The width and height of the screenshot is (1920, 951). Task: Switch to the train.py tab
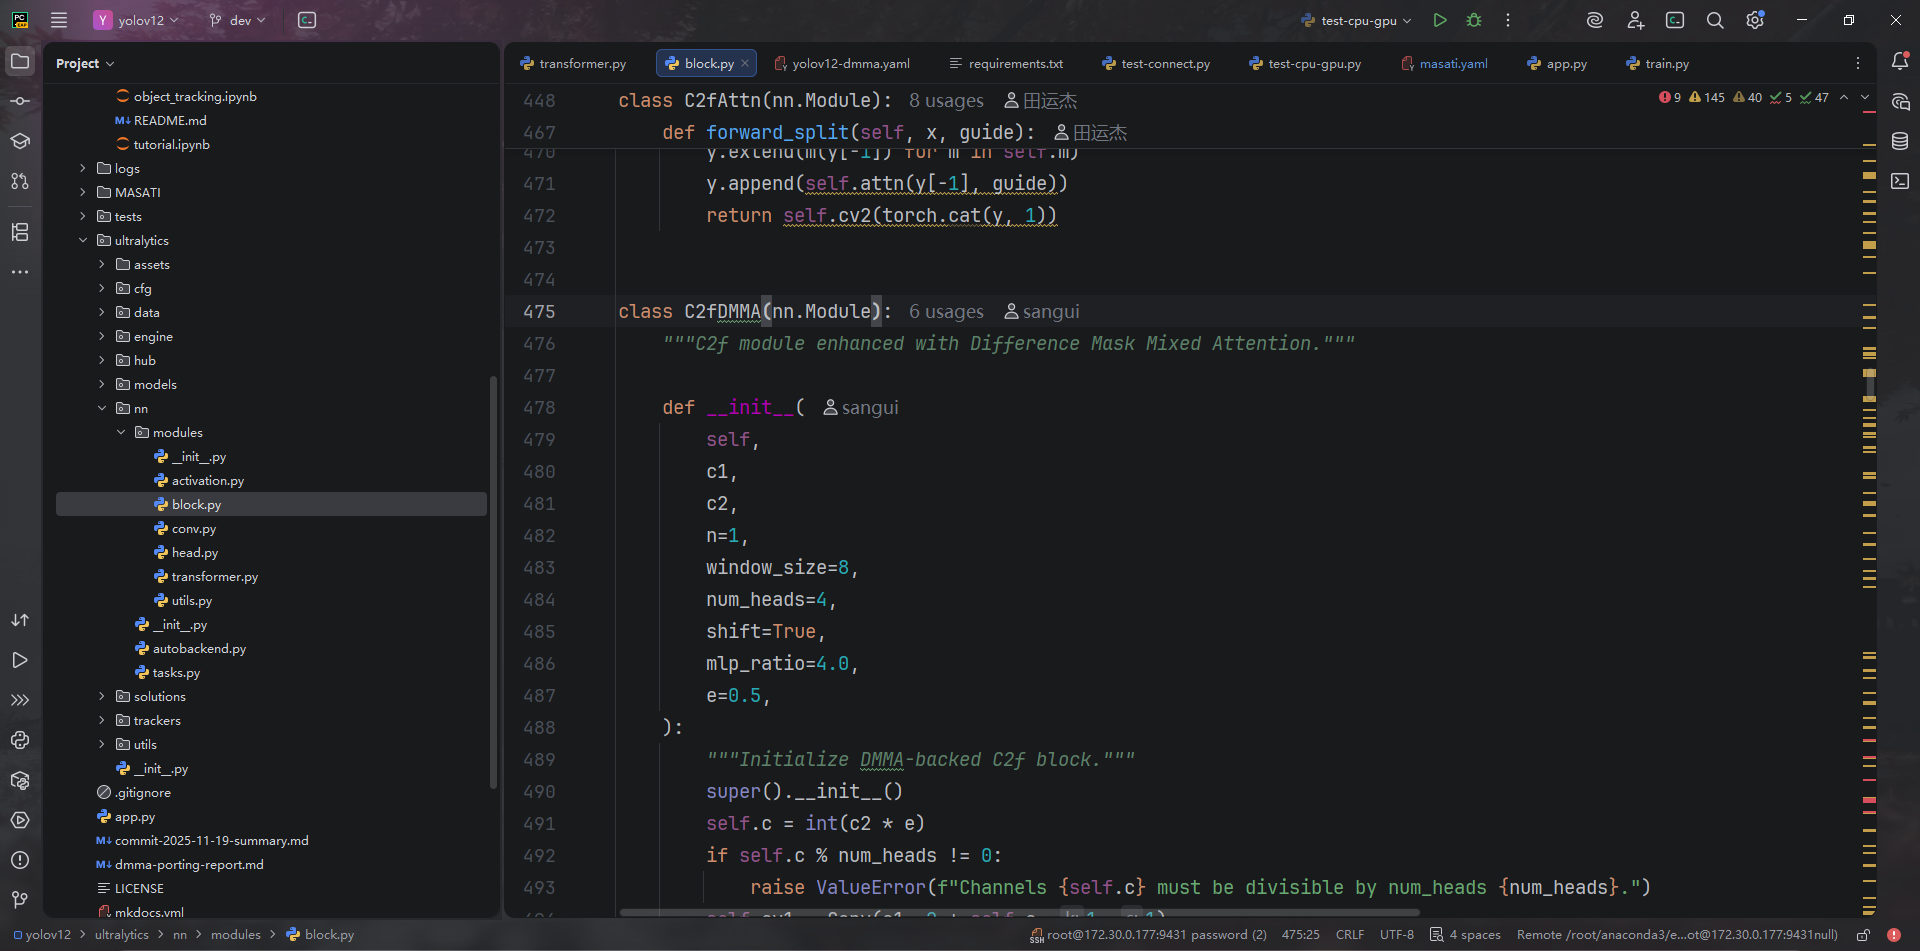point(1666,64)
